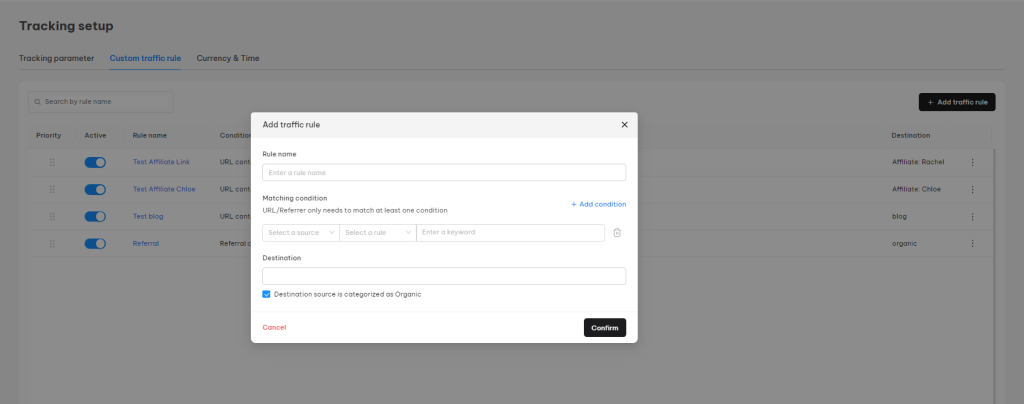Open more options menu for organic row

(x=972, y=243)
